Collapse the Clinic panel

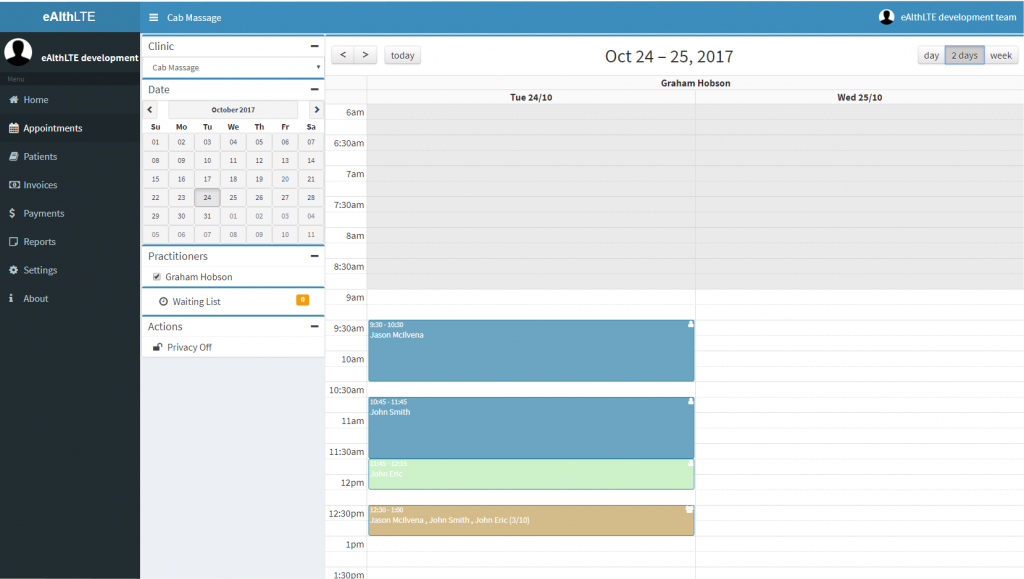click(315, 46)
